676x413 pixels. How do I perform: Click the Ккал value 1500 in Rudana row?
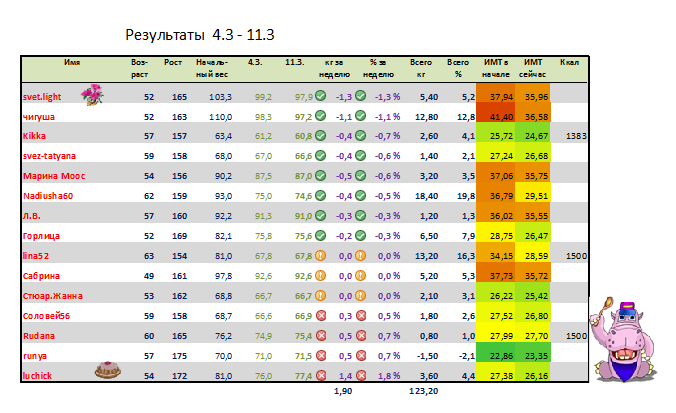click(x=576, y=336)
